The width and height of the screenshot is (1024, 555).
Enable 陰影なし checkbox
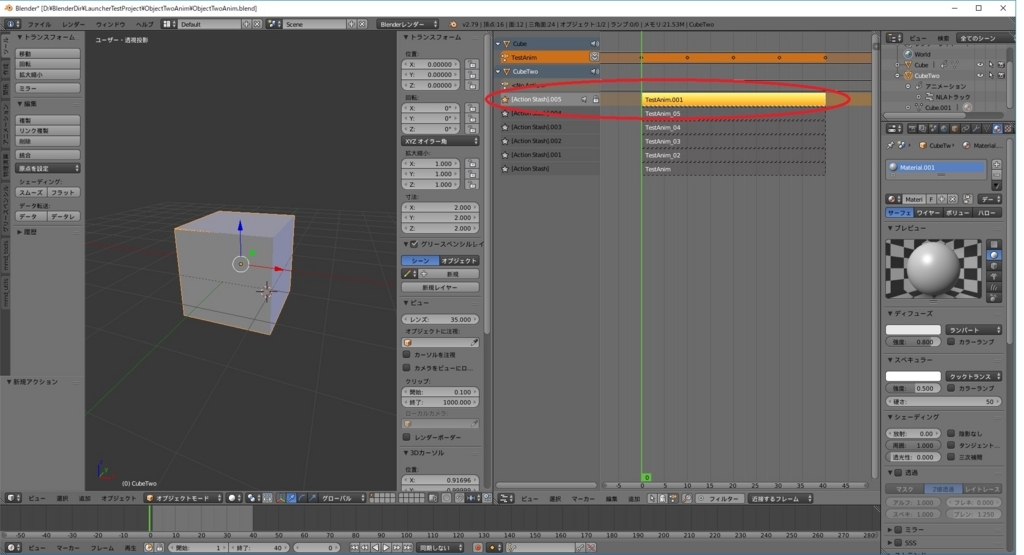click(x=951, y=433)
